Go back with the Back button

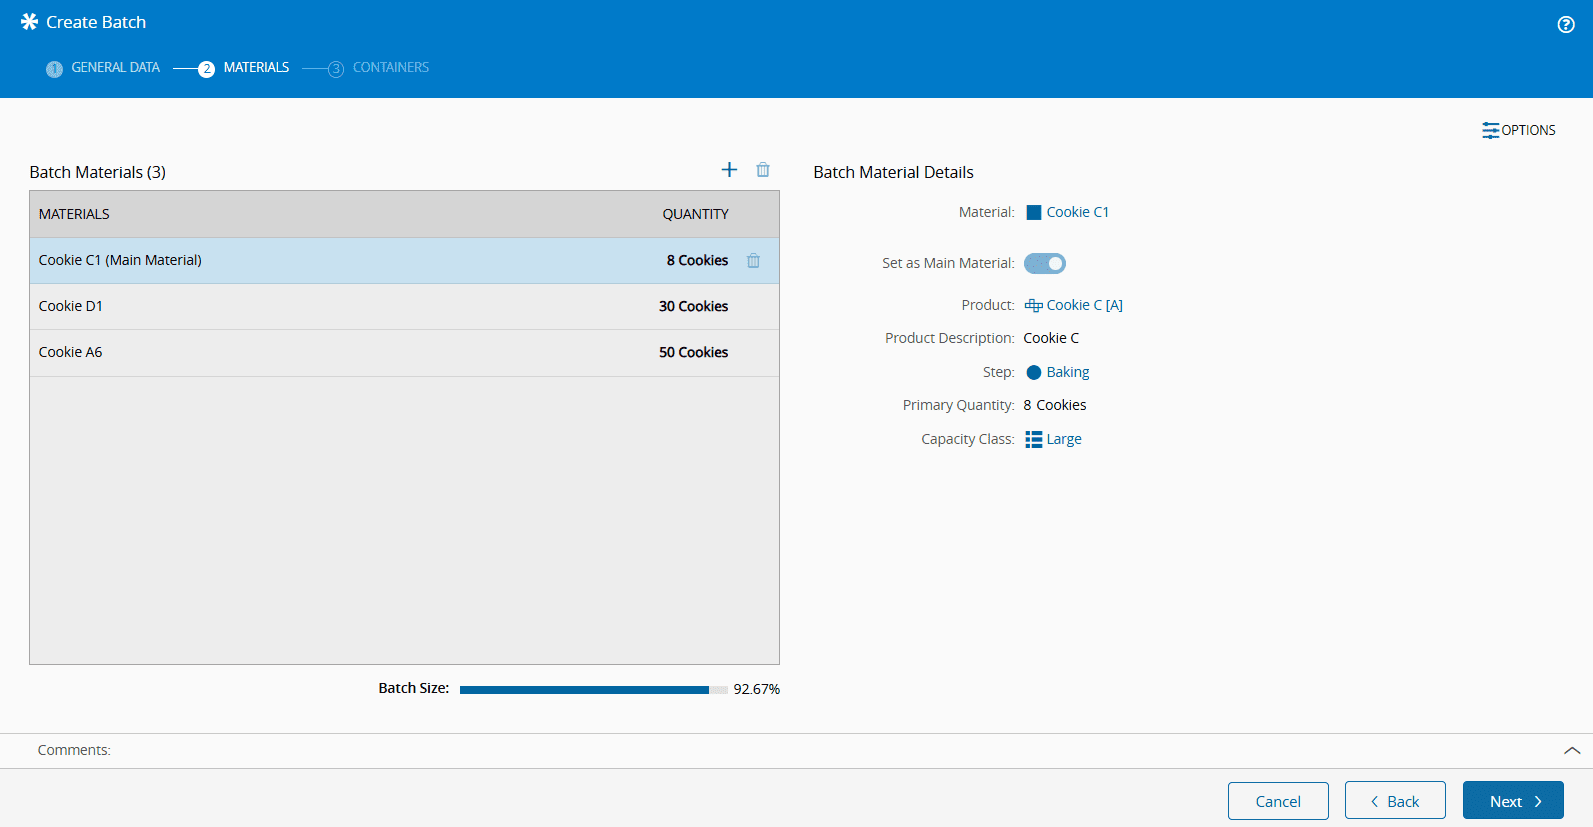(x=1394, y=801)
